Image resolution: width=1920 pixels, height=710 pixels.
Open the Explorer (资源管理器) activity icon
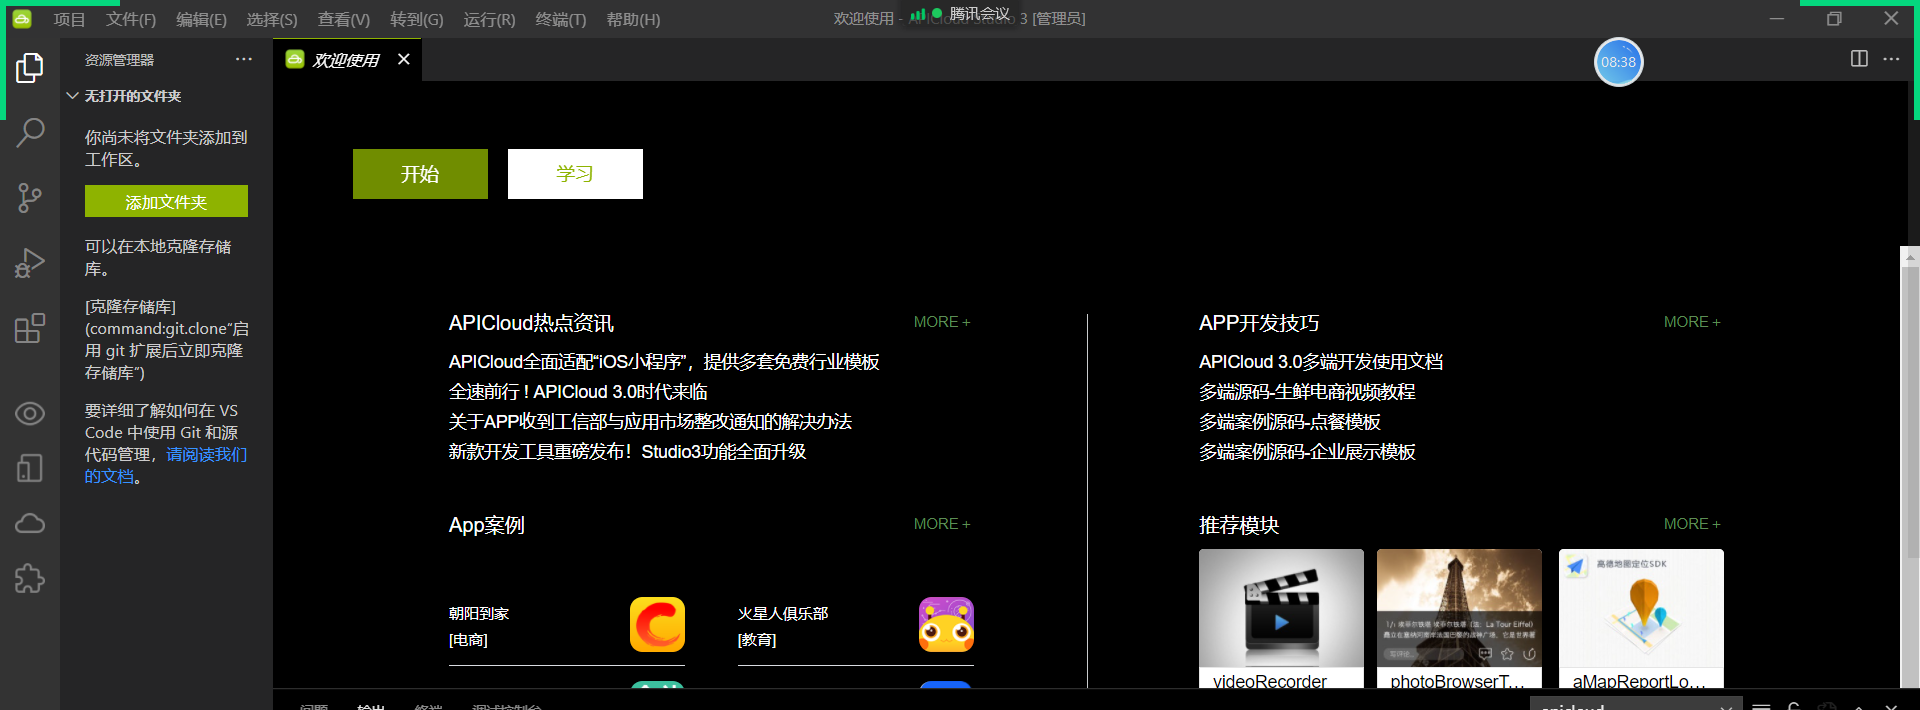tap(30, 68)
